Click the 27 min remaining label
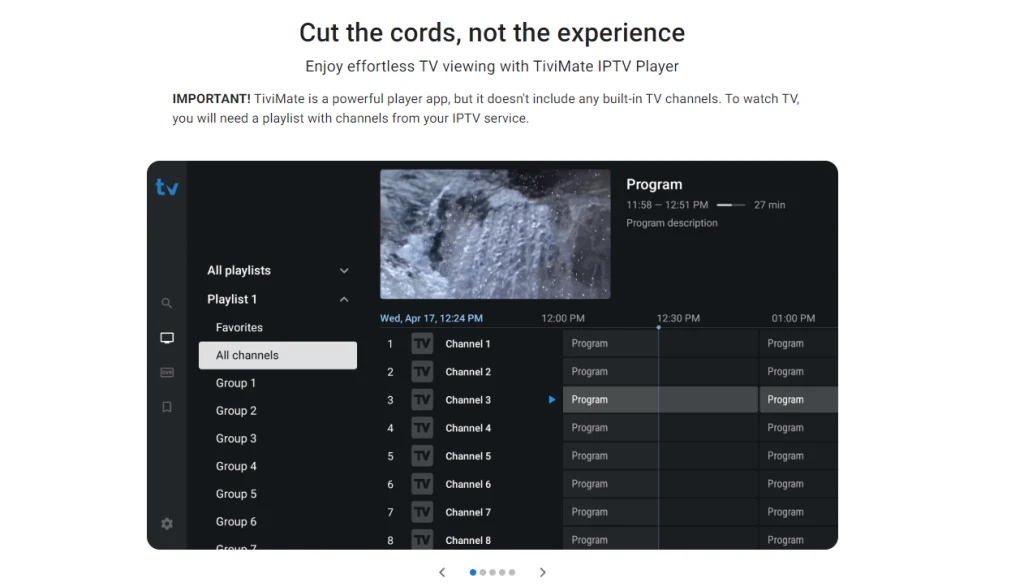 (769, 205)
